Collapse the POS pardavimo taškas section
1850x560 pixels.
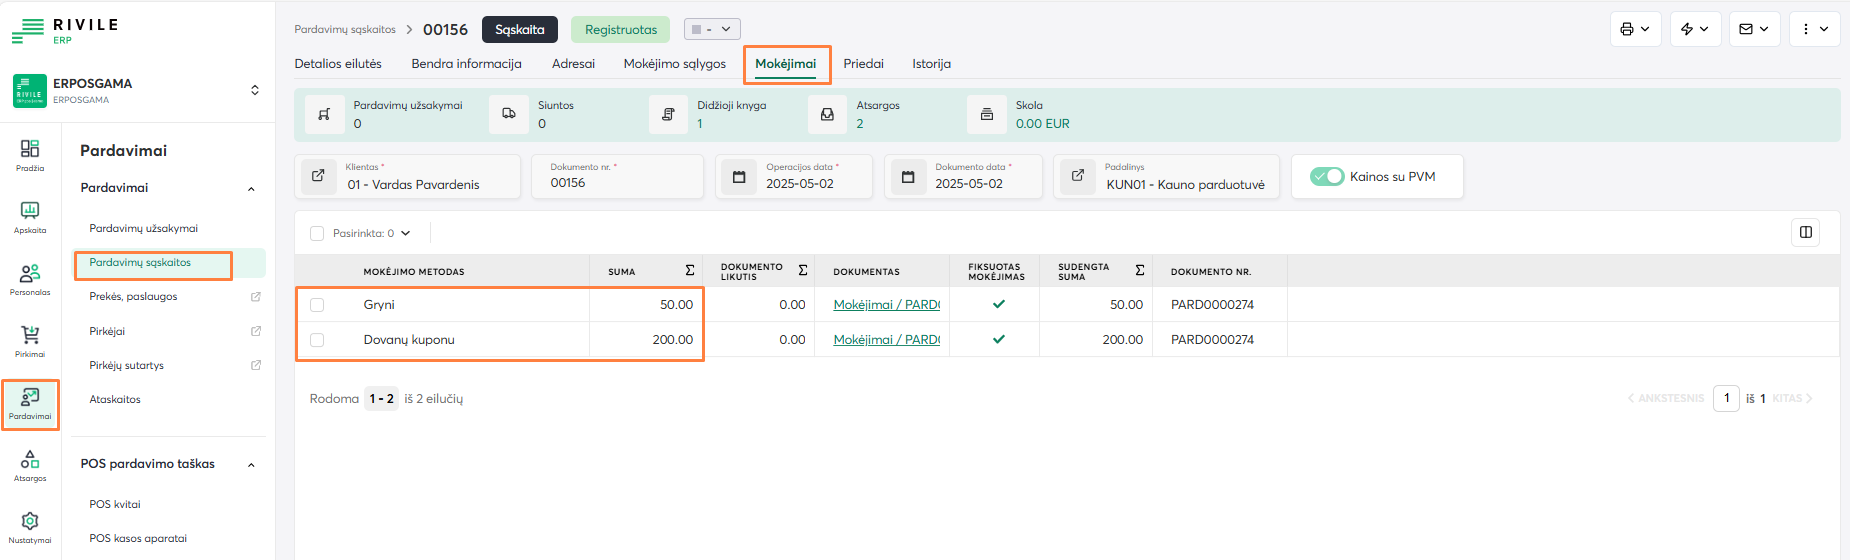point(251,464)
